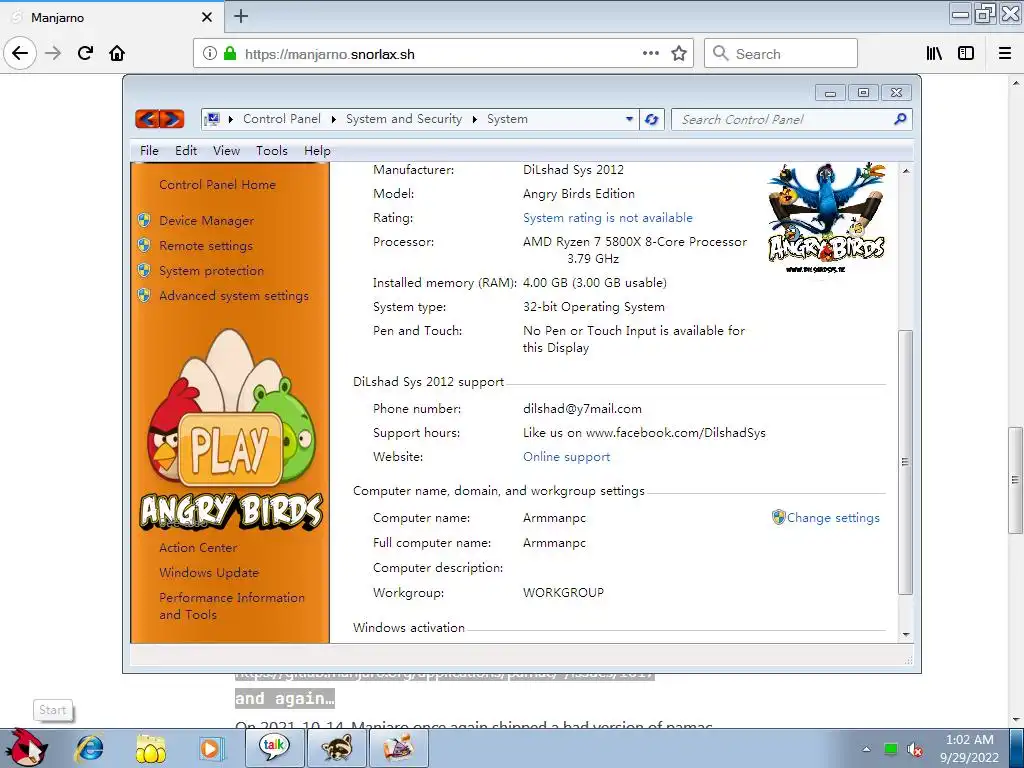Click the green network tray icon
This screenshot has height=768, width=1024.
[x=890, y=749]
